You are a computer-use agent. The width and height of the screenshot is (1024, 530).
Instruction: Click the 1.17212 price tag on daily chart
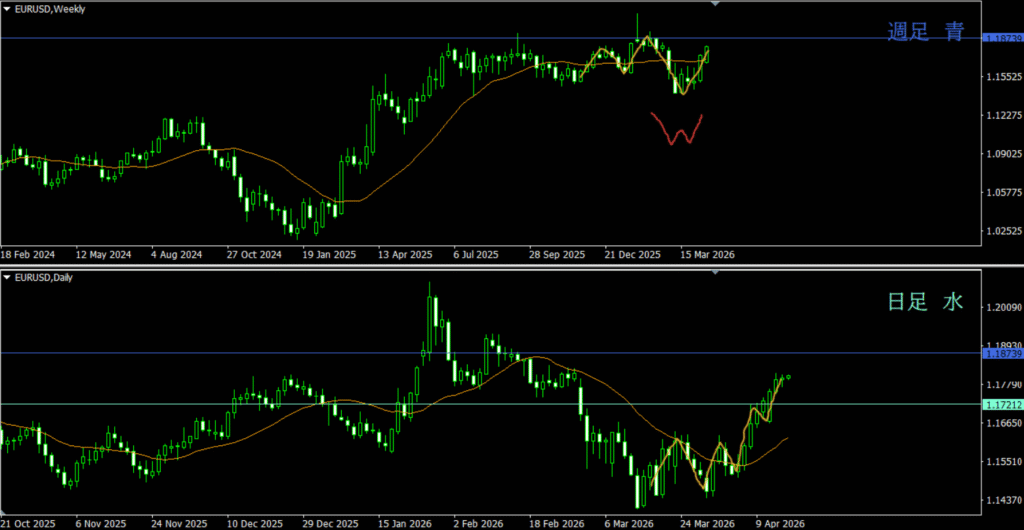pos(1003,405)
